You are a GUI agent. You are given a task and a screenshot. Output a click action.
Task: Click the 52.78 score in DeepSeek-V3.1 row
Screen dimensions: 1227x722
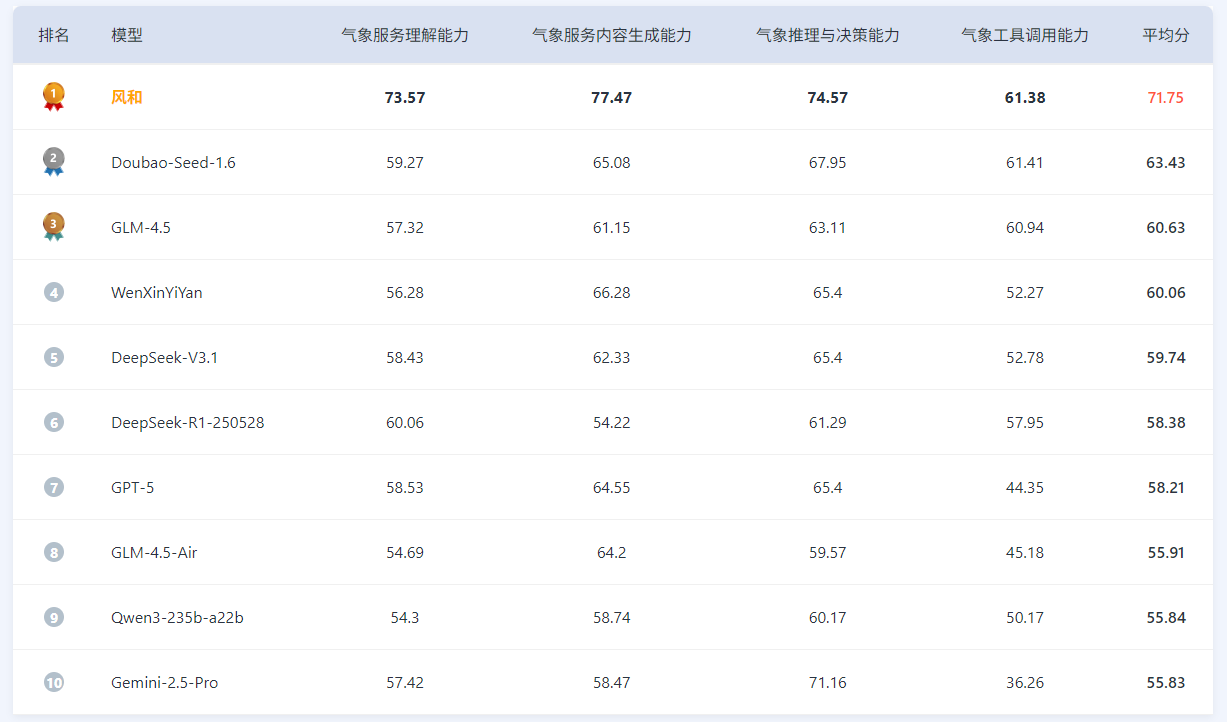pyautogui.click(x=1025, y=357)
